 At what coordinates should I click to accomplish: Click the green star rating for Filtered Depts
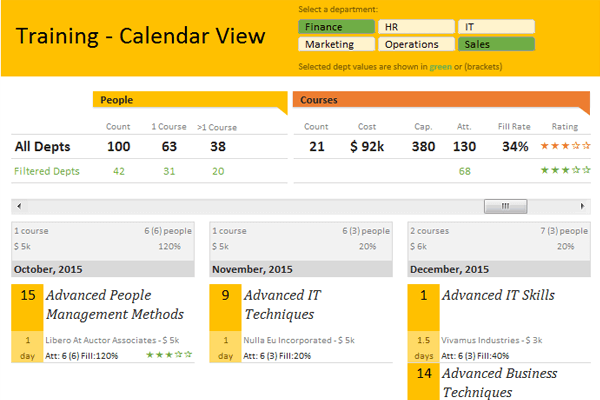[565, 171]
